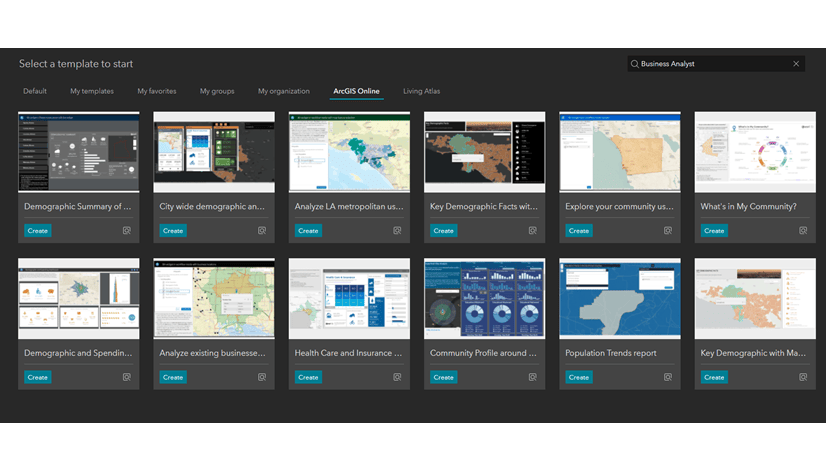Select the ArcGIS Online tab
The width and height of the screenshot is (826, 465).
tap(356, 91)
